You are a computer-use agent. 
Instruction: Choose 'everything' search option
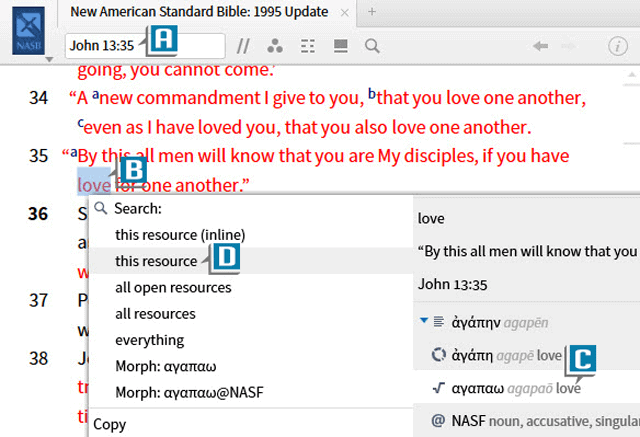coord(149,340)
